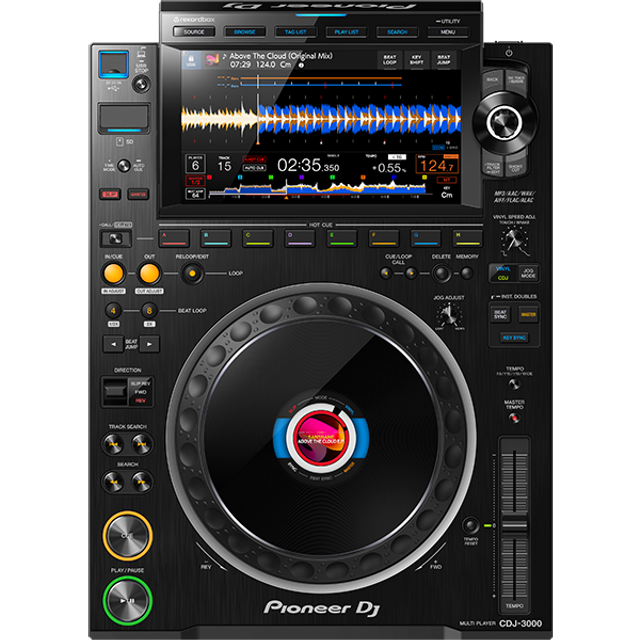This screenshot has width=640, height=640.
Task: Toggle the TIME MODE/AUTO CUE button
Action: pyautogui.click(x=124, y=166)
